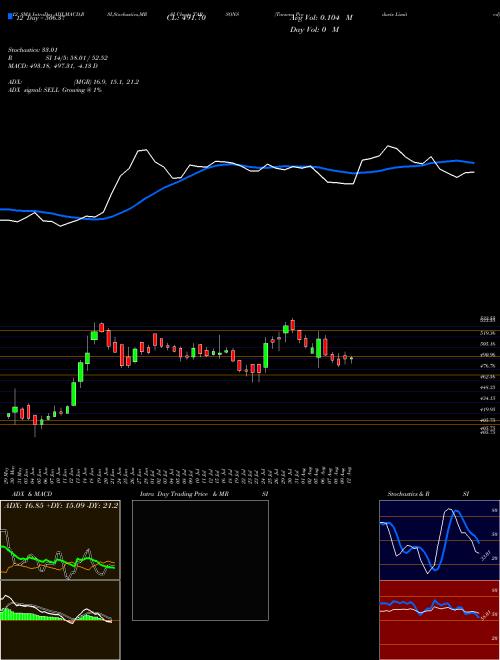Click the 'Stochastics: 33.01' reading
The height and width of the screenshot is (660, 500).
click(x=33, y=50)
